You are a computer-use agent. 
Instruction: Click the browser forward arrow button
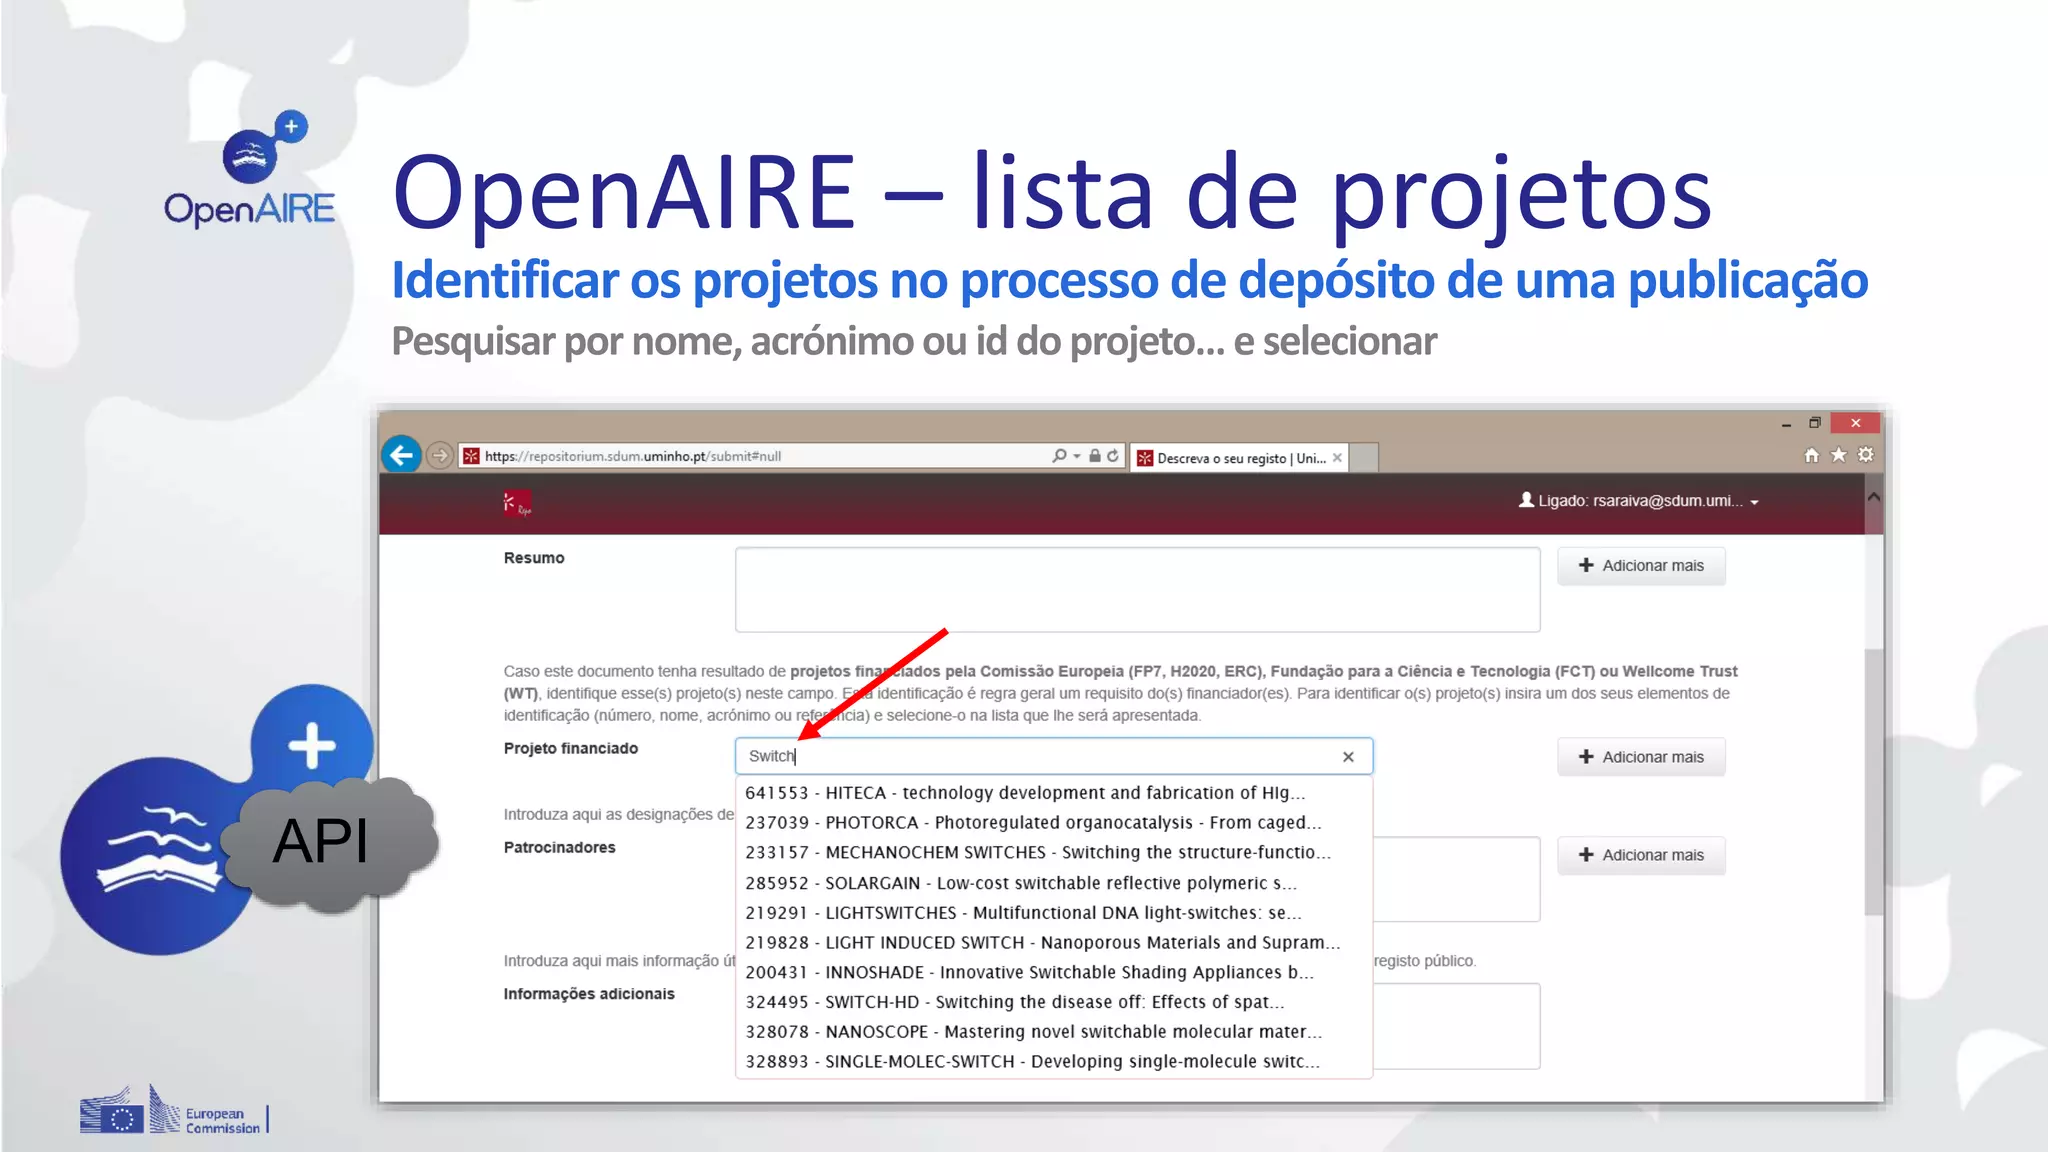pyautogui.click(x=439, y=456)
